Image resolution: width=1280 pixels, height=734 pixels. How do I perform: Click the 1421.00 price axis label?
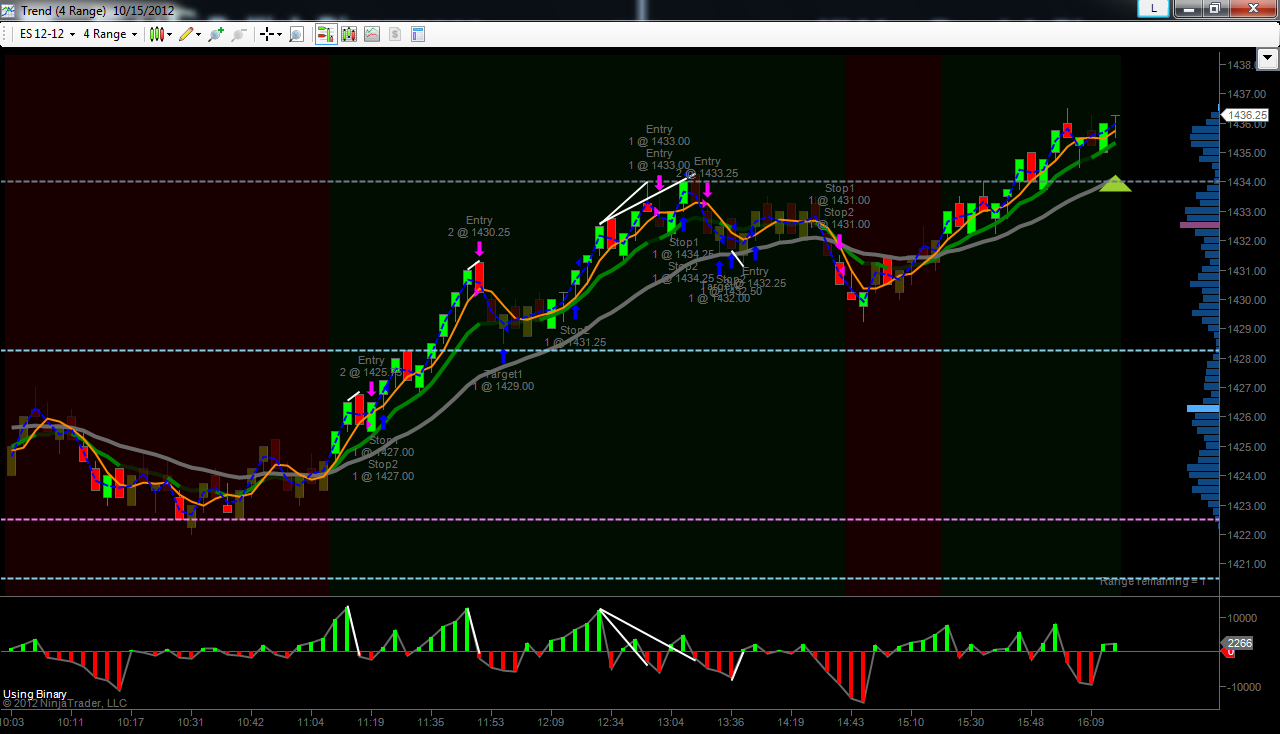pos(1247,564)
